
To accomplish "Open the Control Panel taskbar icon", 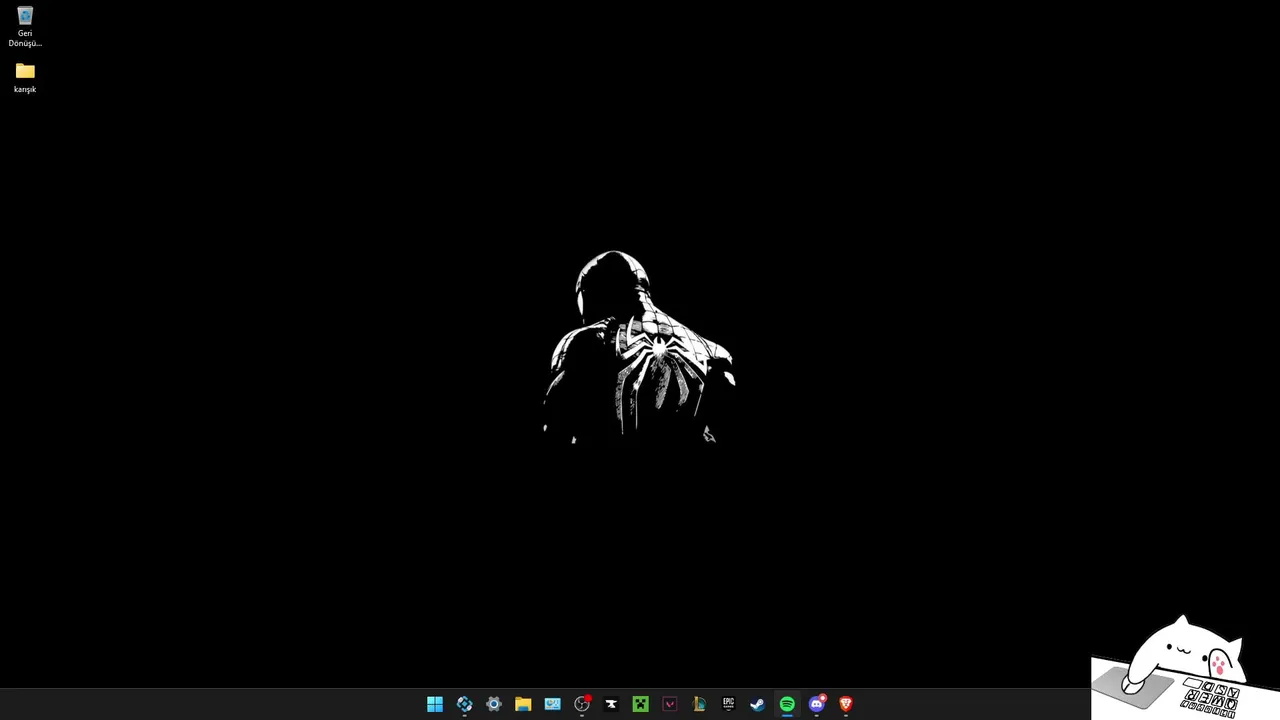I will (x=552, y=704).
